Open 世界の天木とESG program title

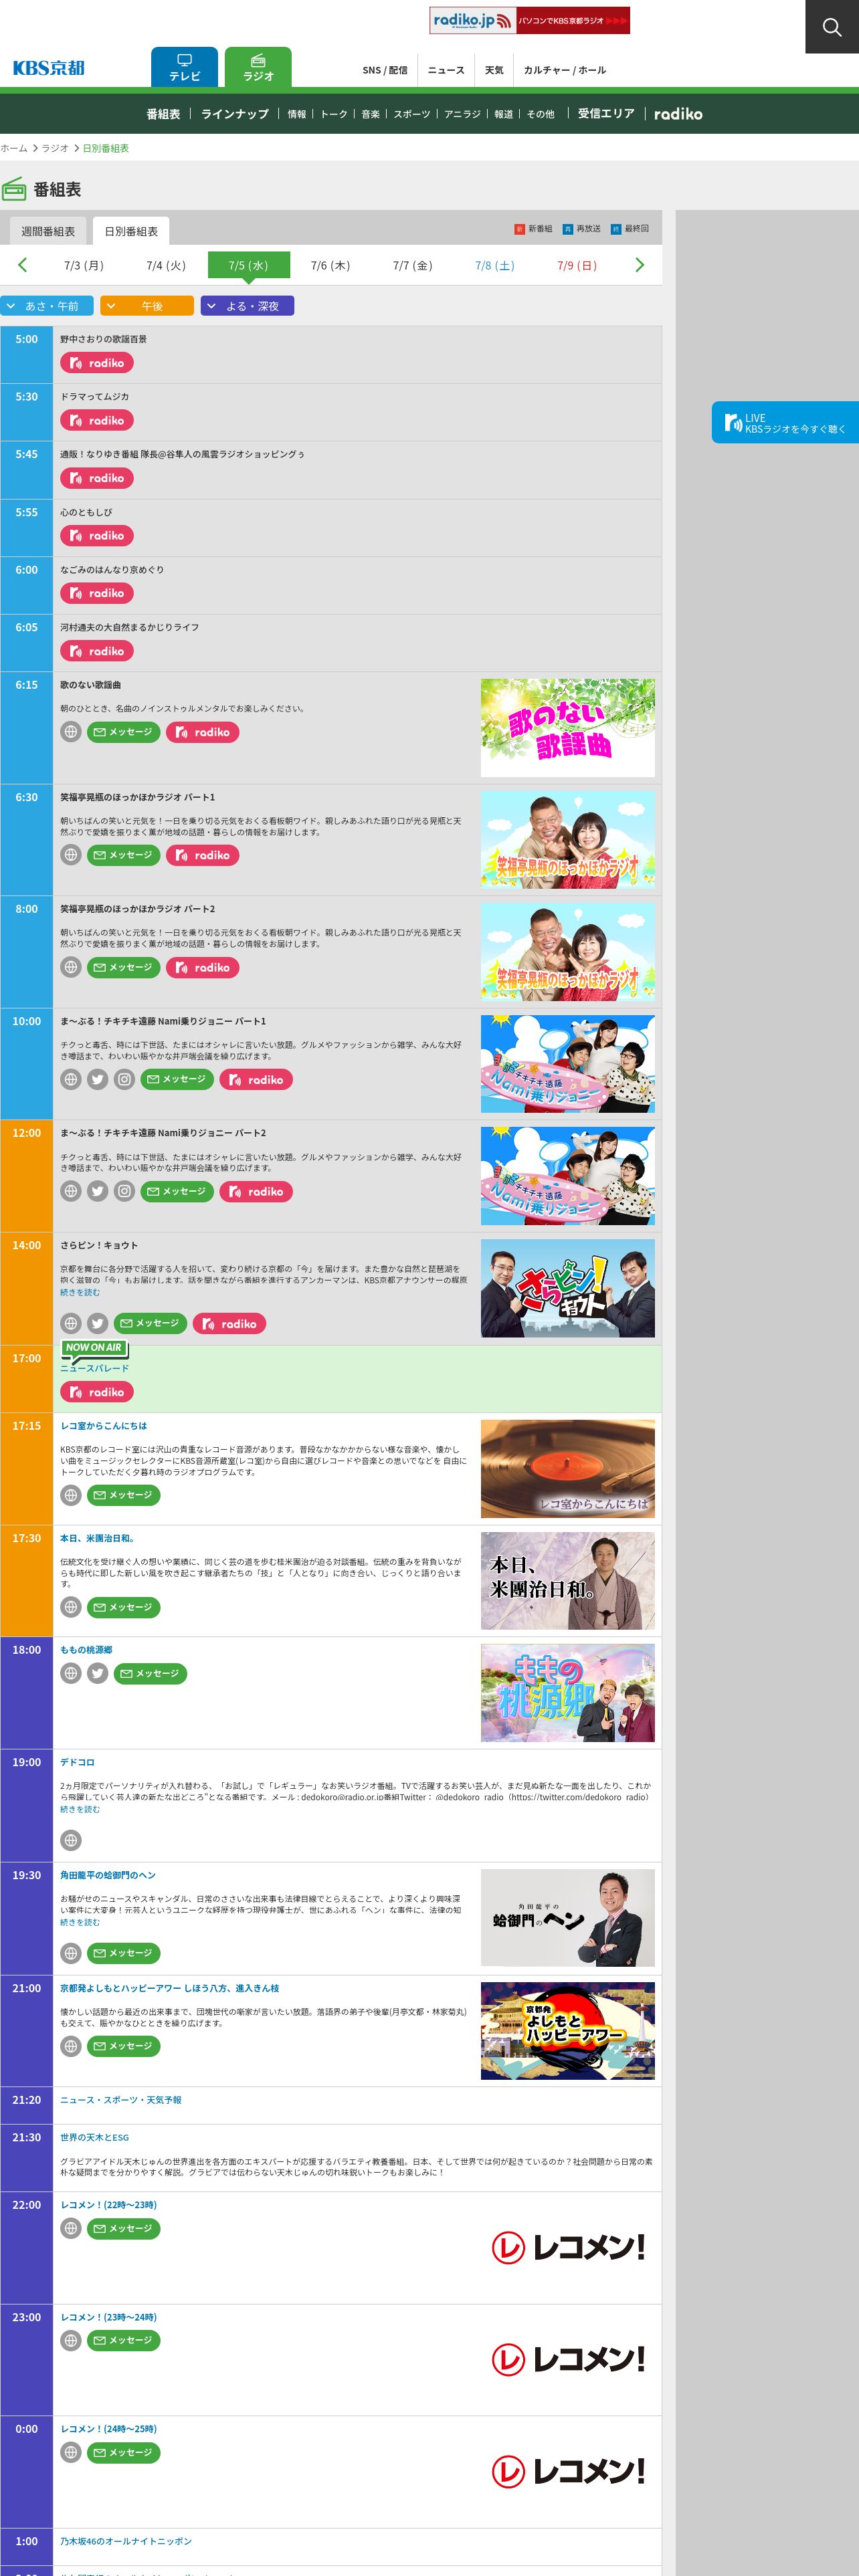pos(94,2137)
